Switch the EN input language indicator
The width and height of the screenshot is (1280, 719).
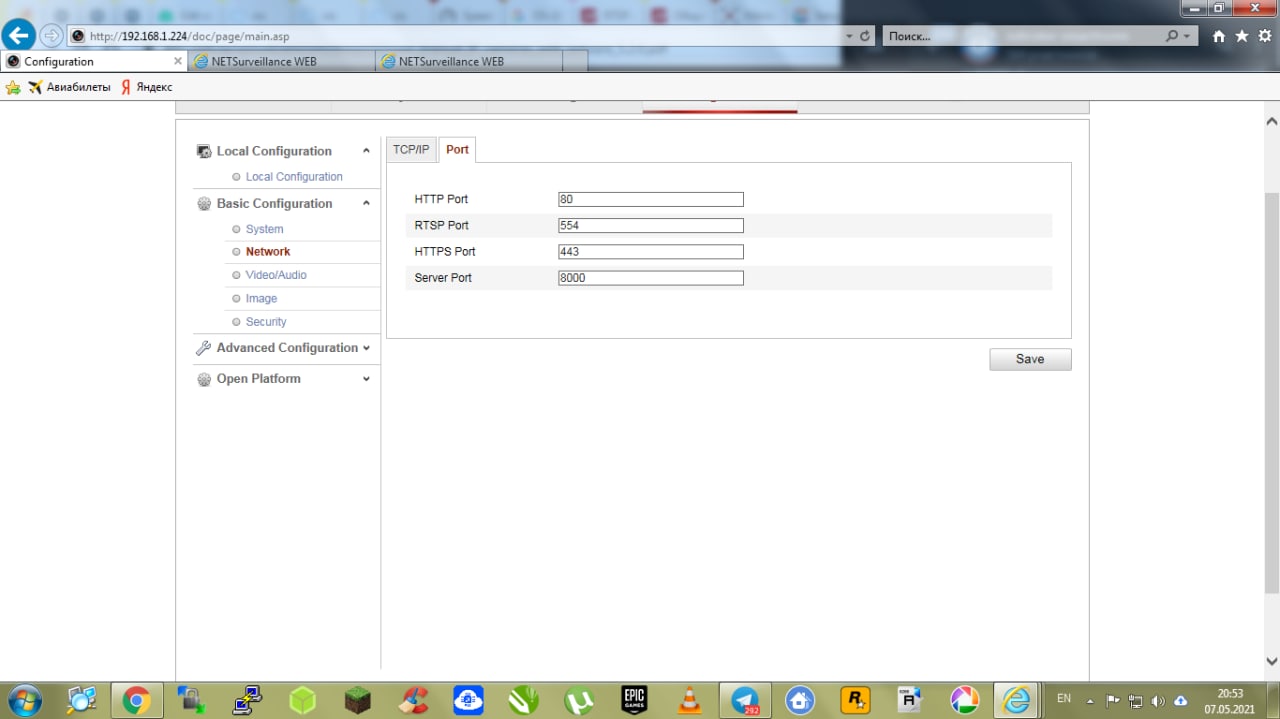[1064, 699]
